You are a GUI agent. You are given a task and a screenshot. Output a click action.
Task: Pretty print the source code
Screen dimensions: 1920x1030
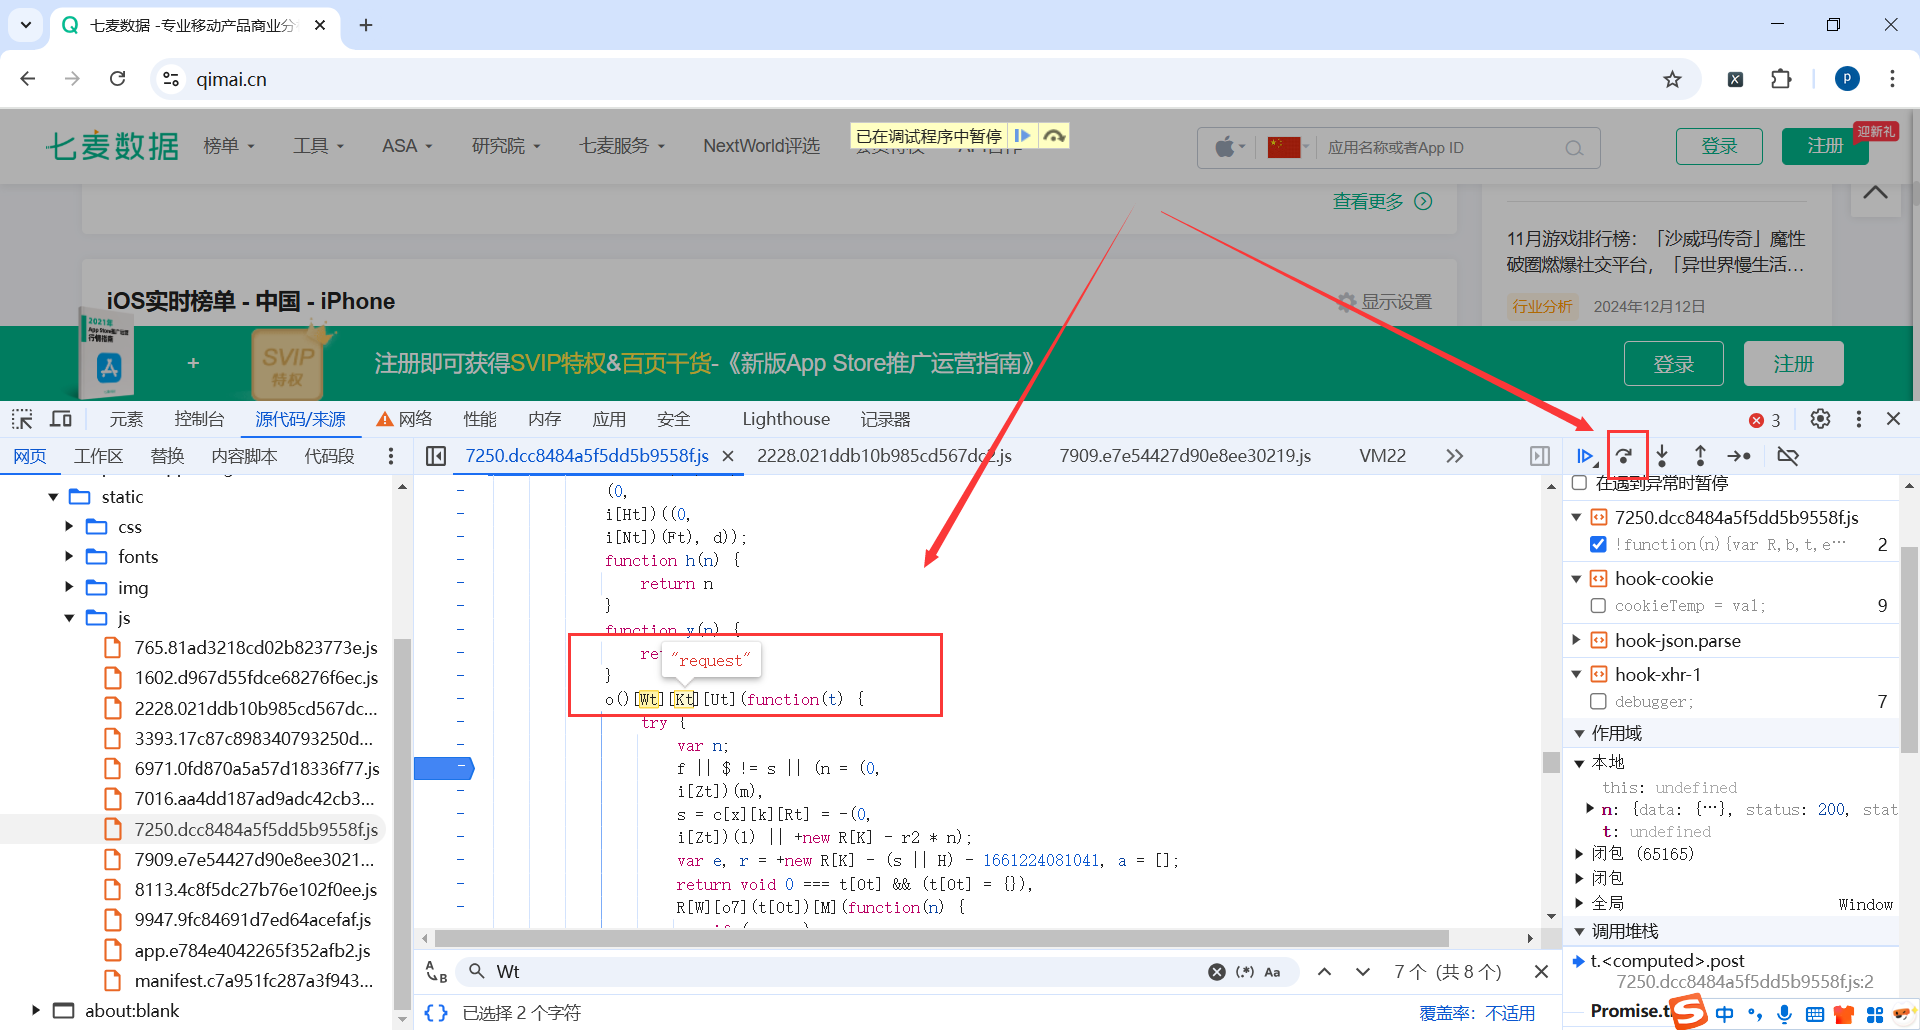click(436, 1013)
